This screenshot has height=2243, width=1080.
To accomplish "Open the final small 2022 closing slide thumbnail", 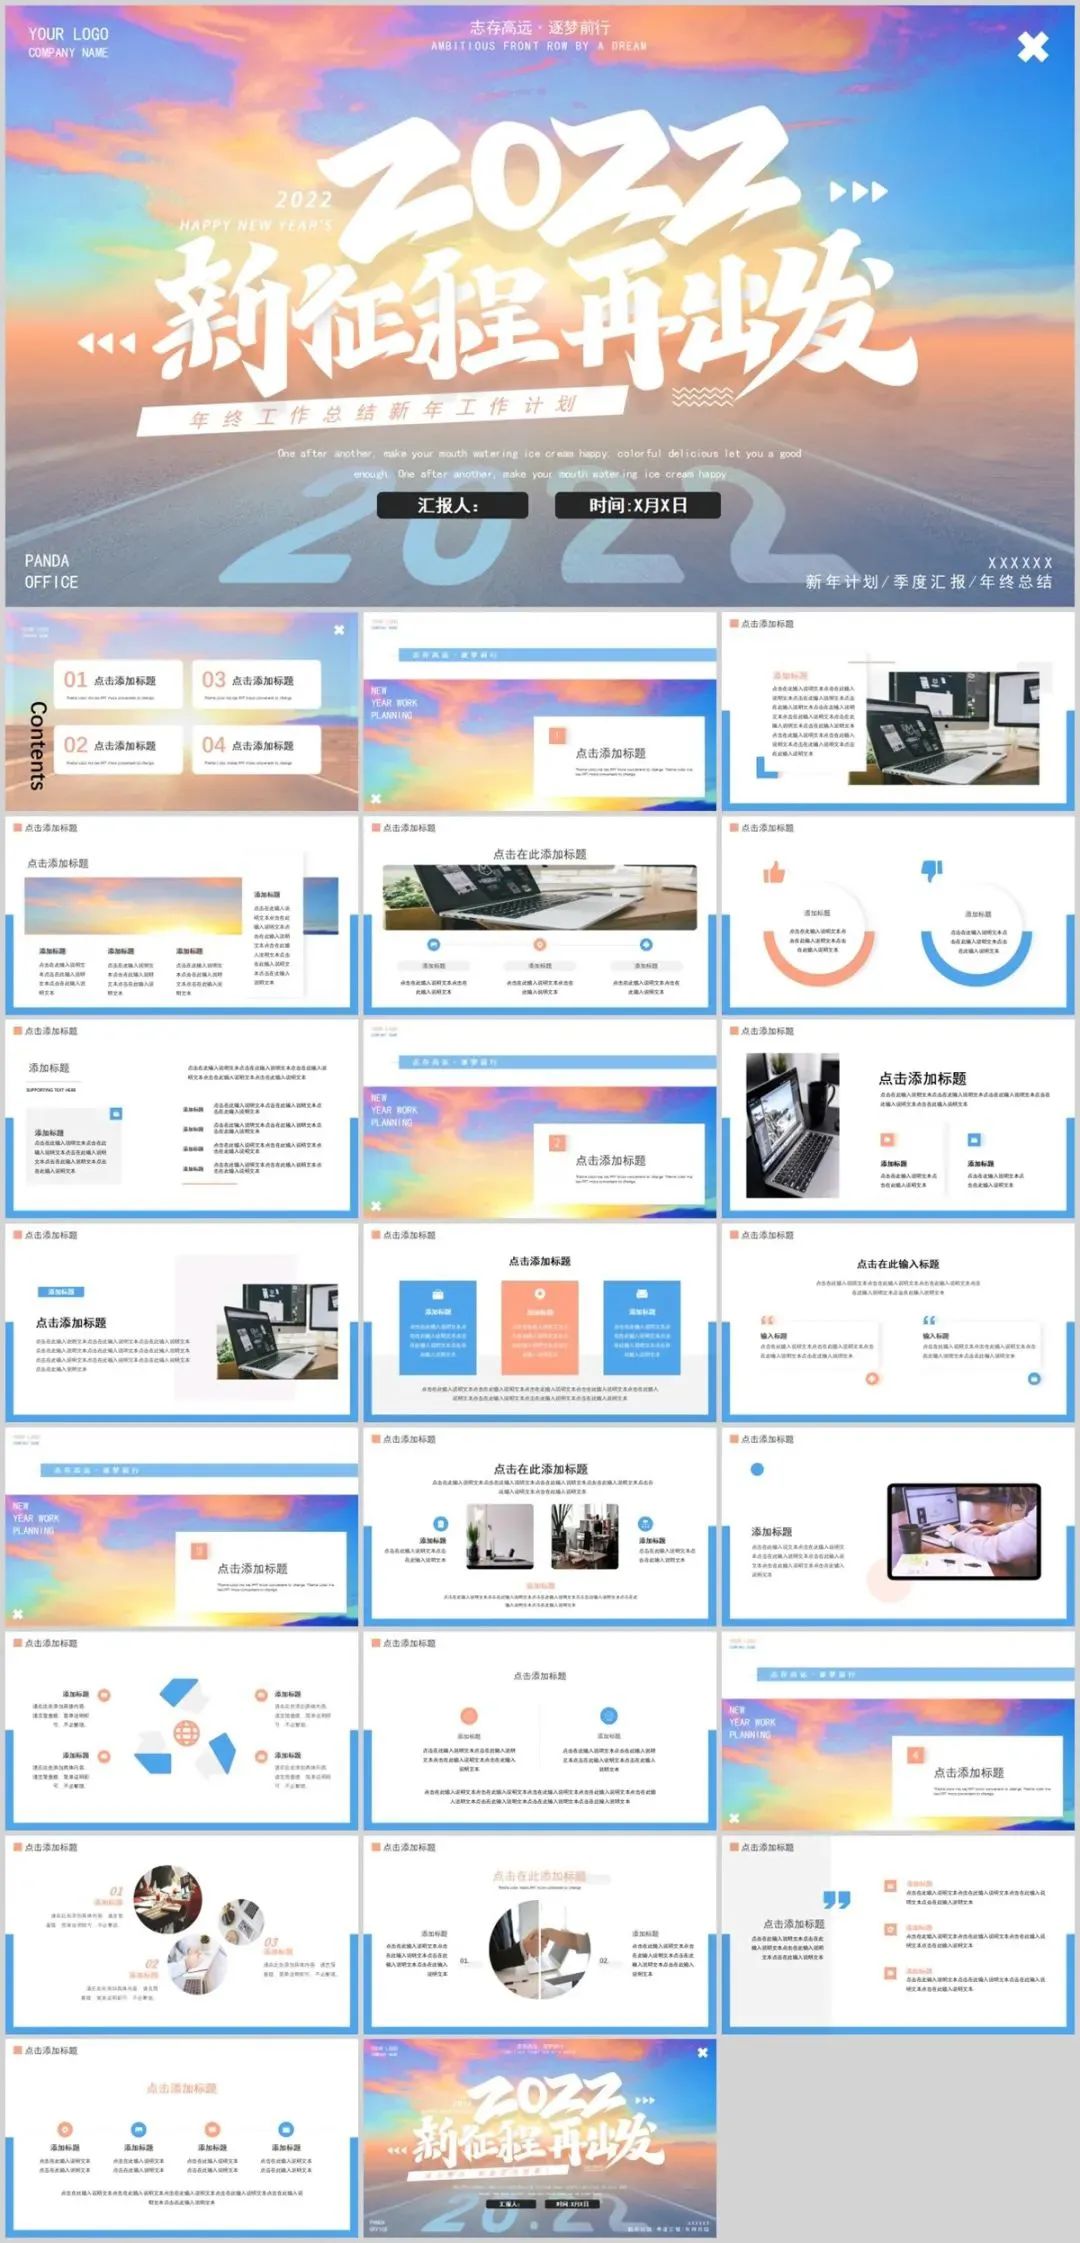I will tap(540, 2138).
